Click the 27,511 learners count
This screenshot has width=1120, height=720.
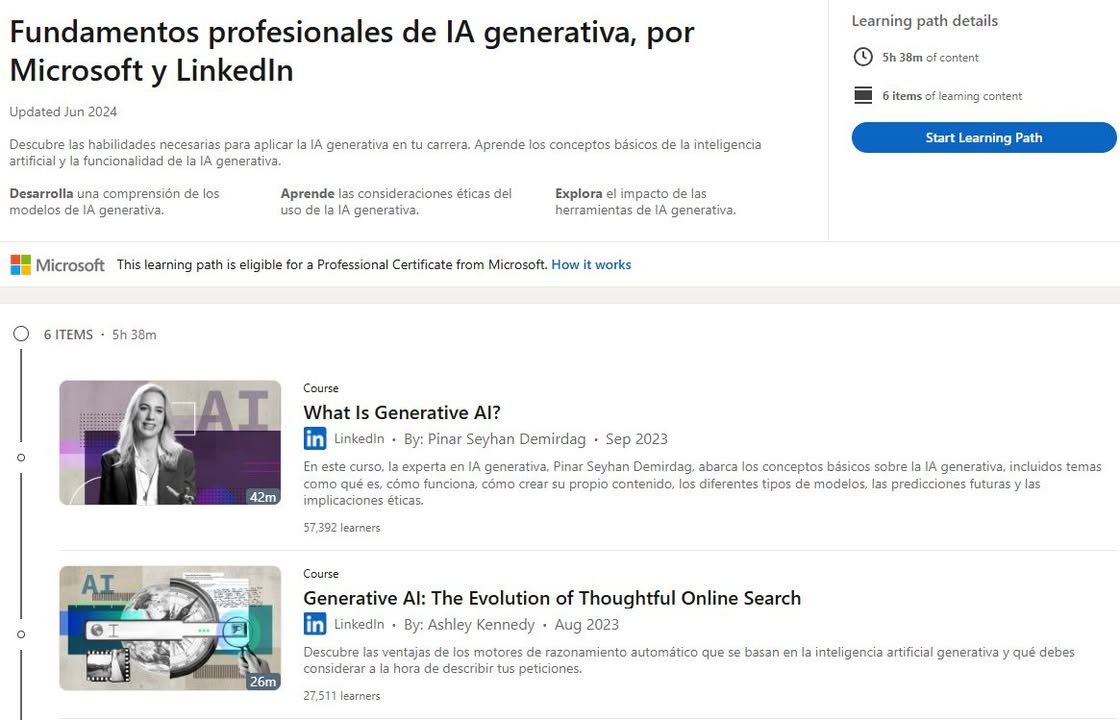[x=341, y=696]
